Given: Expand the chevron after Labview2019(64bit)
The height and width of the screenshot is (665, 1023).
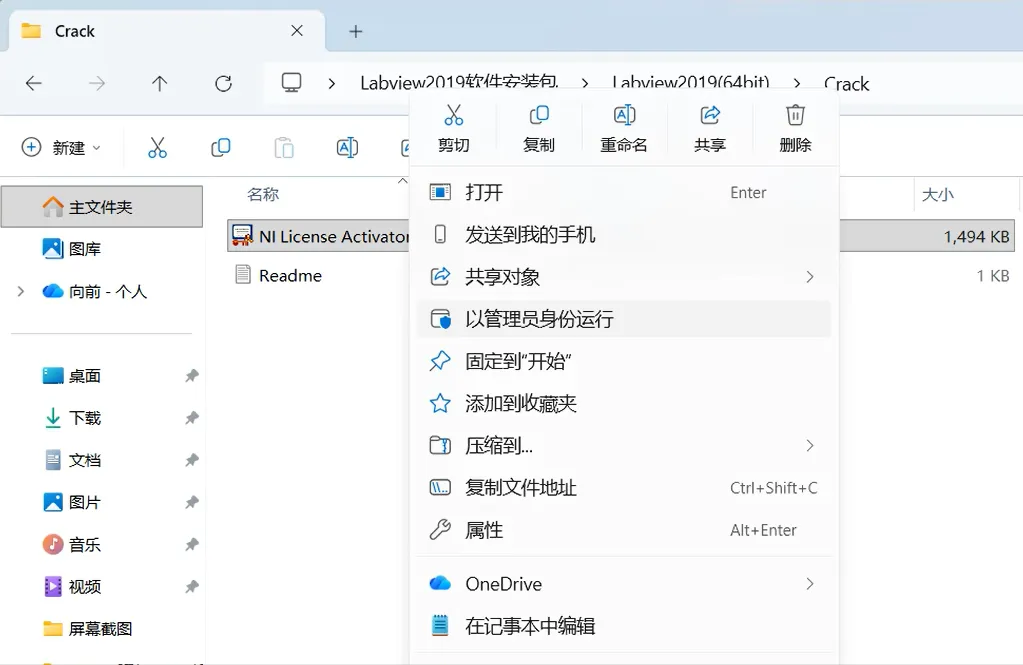Looking at the screenshot, I should pos(797,84).
